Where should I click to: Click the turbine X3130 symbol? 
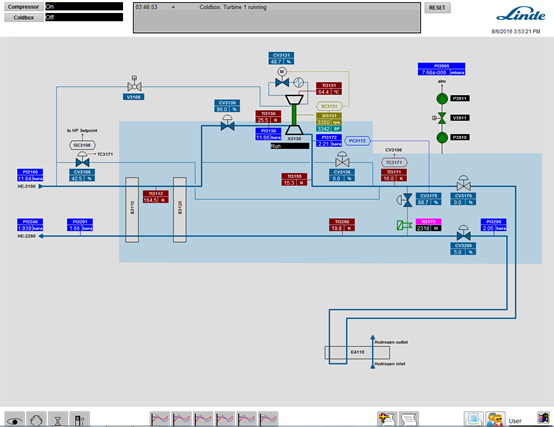coord(294,114)
